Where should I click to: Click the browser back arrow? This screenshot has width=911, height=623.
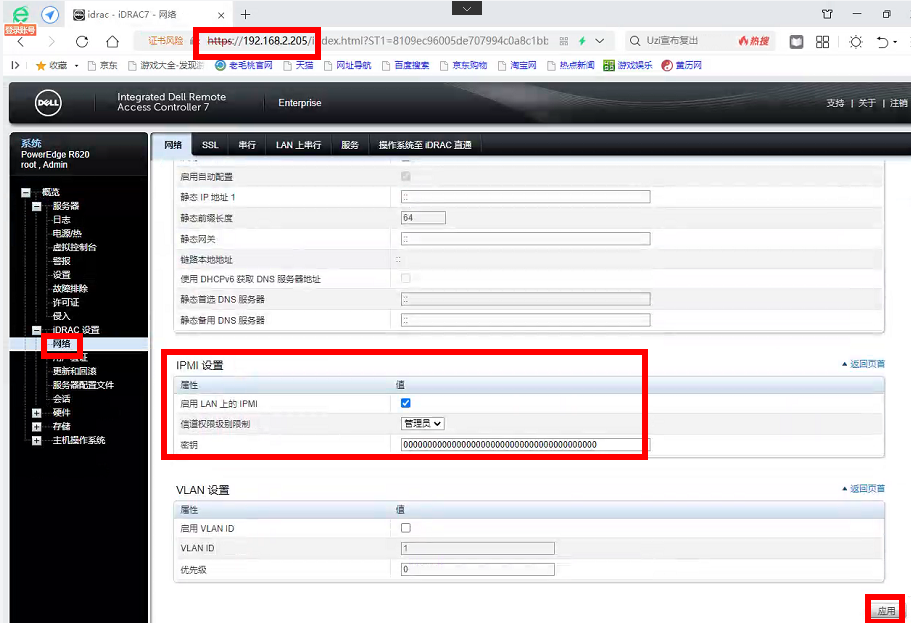tap(20, 42)
